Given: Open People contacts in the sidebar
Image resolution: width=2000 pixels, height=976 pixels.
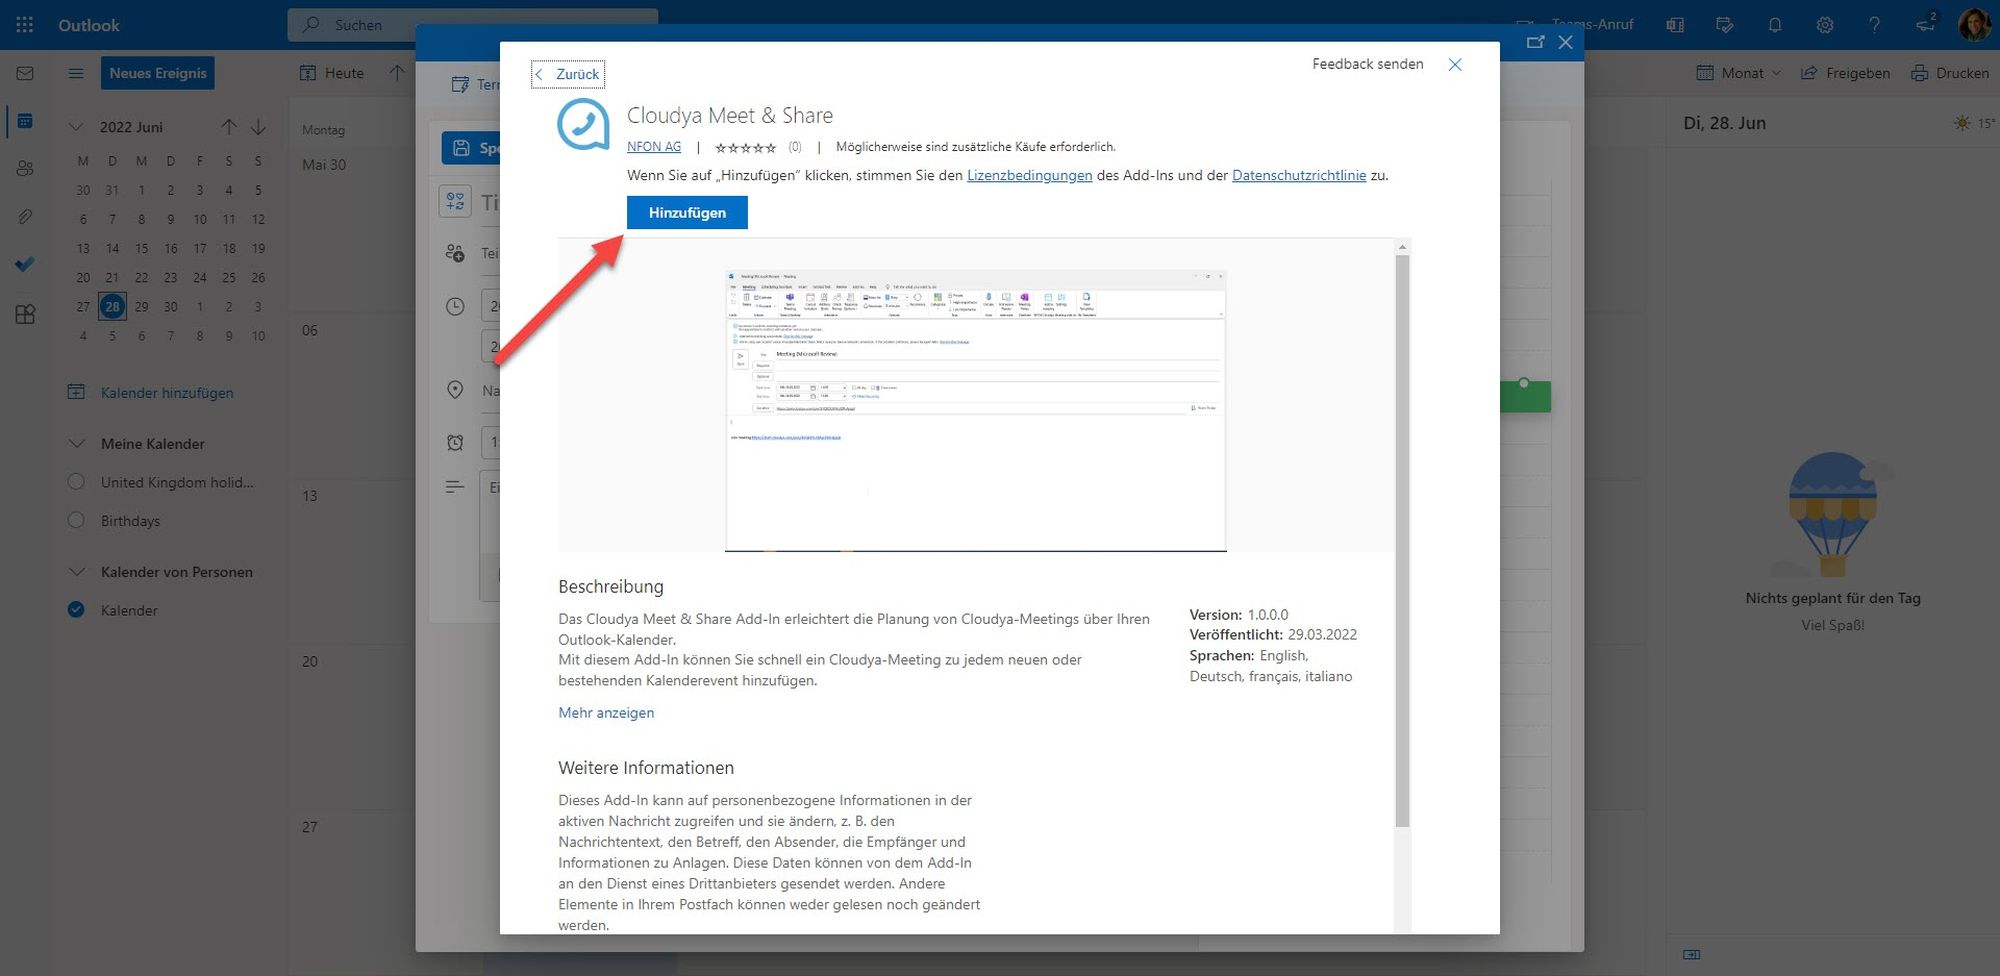Looking at the screenshot, I should [x=25, y=168].
